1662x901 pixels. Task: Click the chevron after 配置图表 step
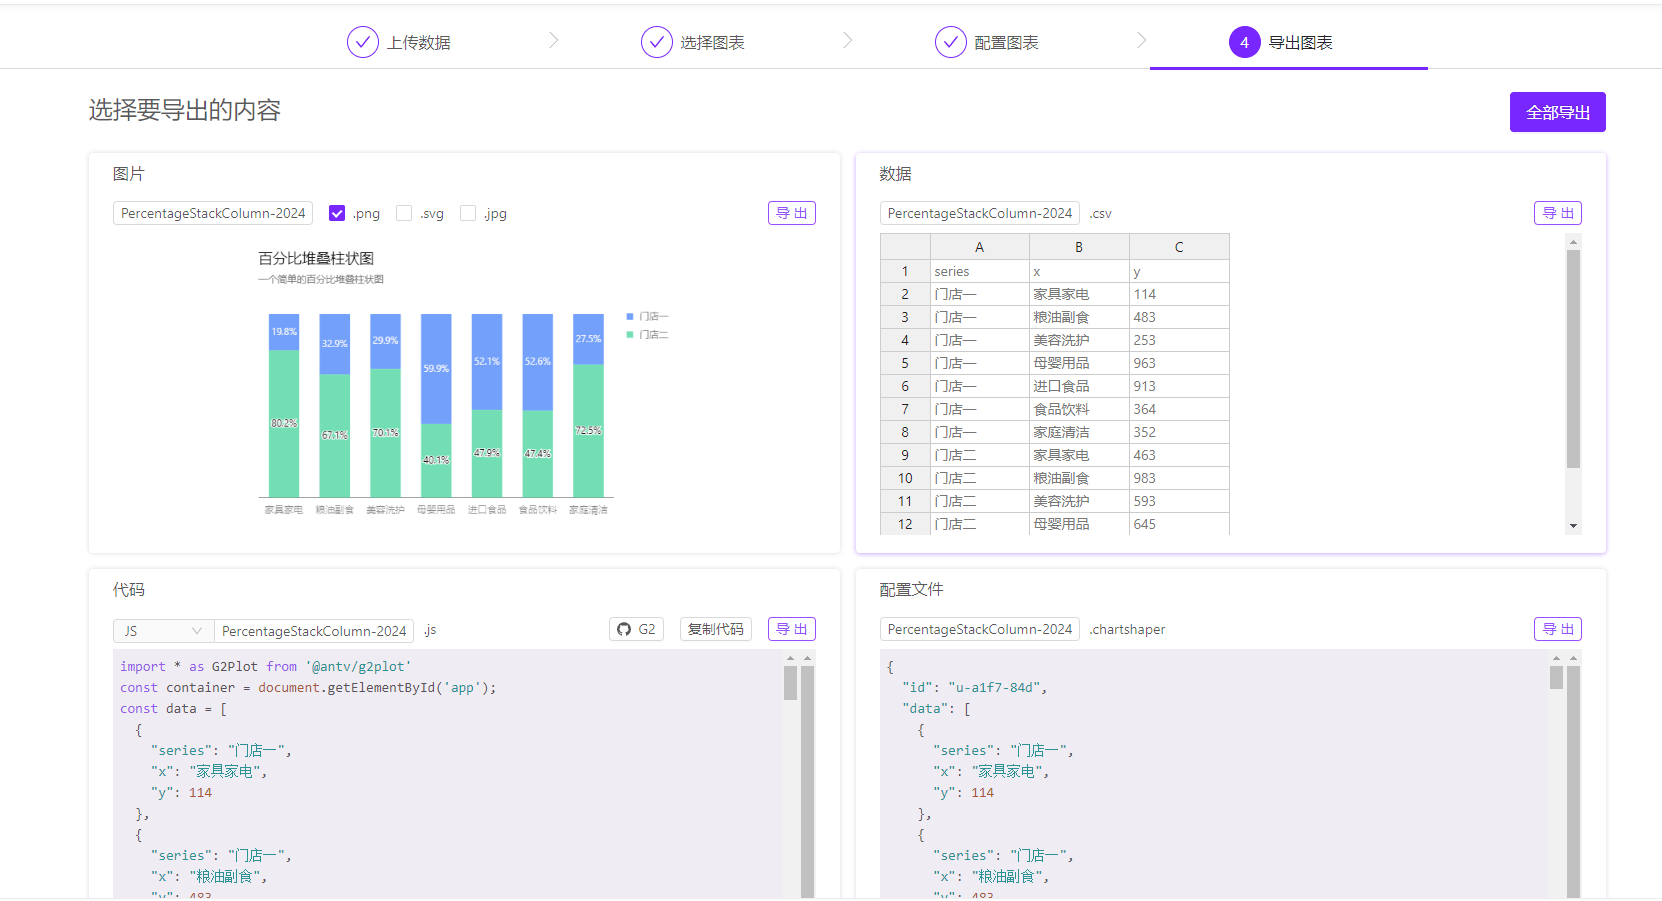(1142, 40)
